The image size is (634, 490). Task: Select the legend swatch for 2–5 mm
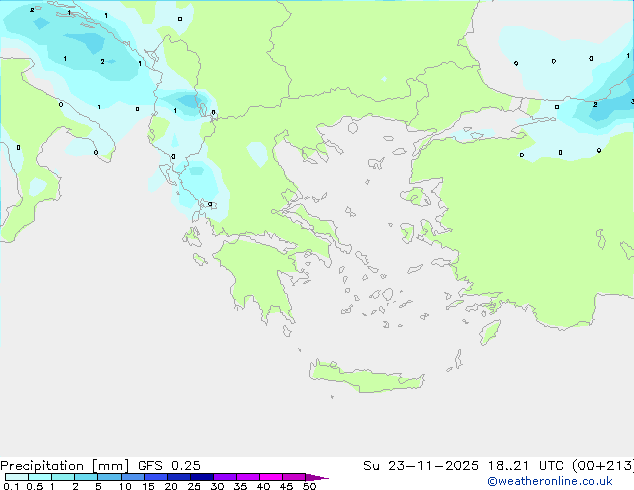pos(86,477)
